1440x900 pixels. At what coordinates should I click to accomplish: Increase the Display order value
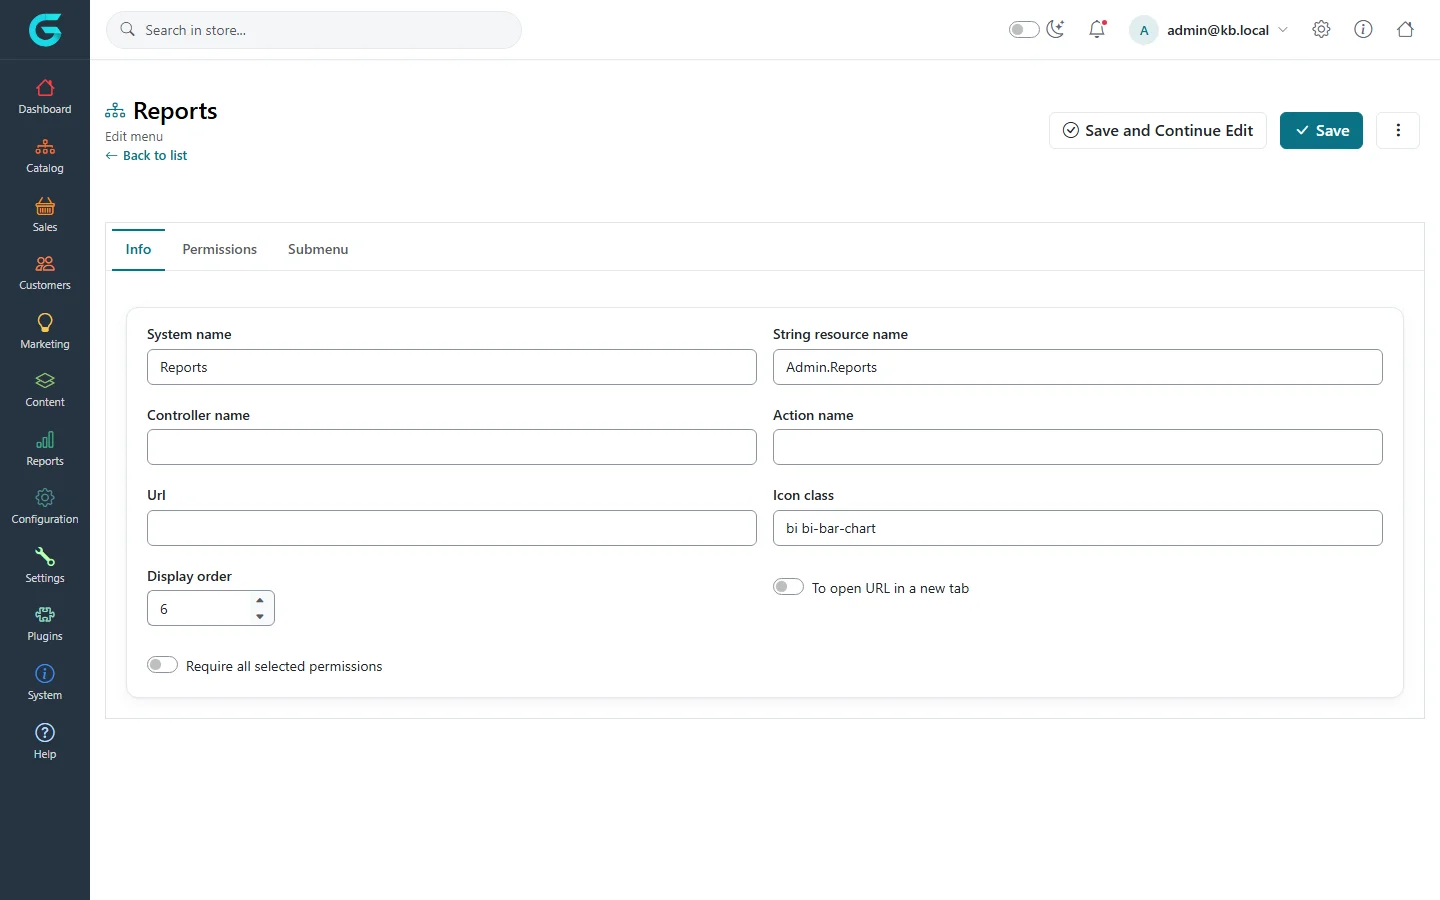tap(260, 600)
